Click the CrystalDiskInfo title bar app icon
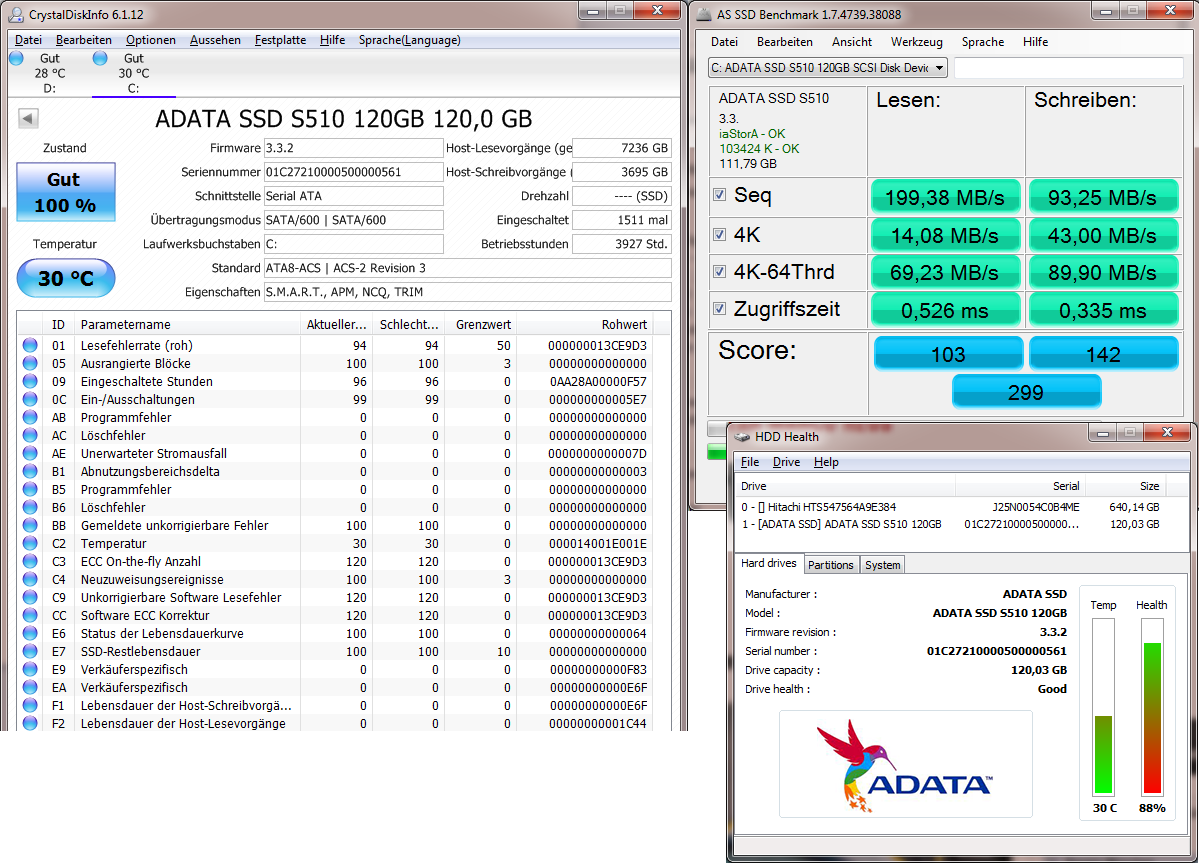Screen dimensions: 1199x863 [x=15, y=15]
